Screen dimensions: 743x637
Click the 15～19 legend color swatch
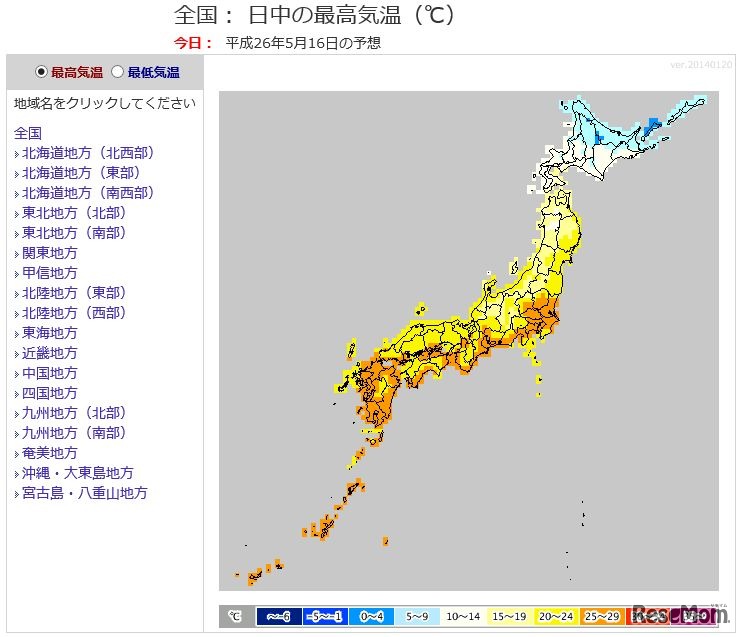[x=509, y=617]
